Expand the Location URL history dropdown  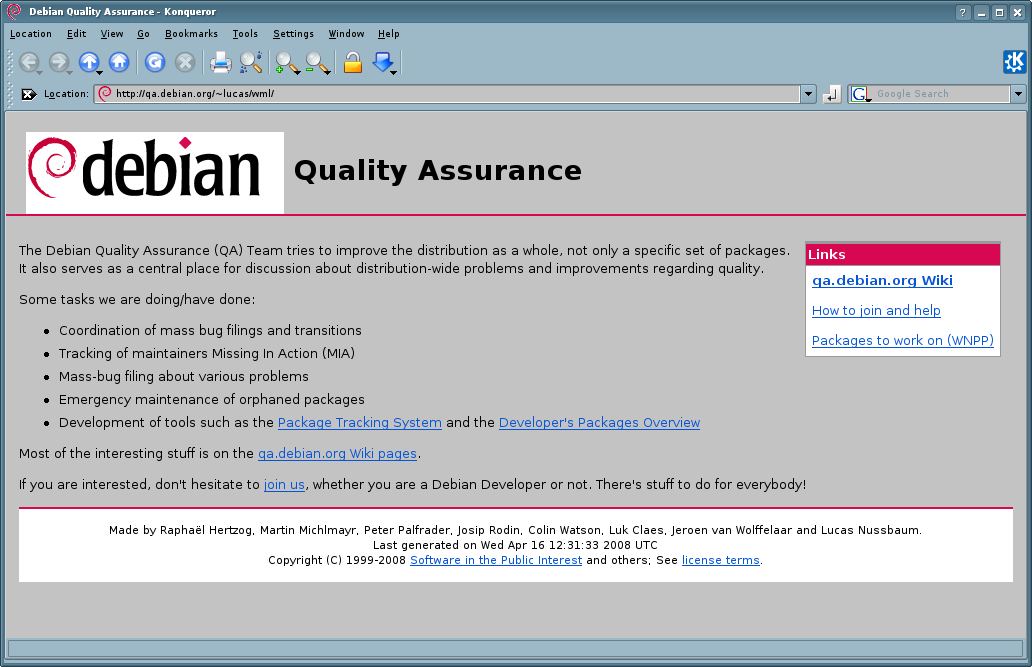(x=809, y=94)
